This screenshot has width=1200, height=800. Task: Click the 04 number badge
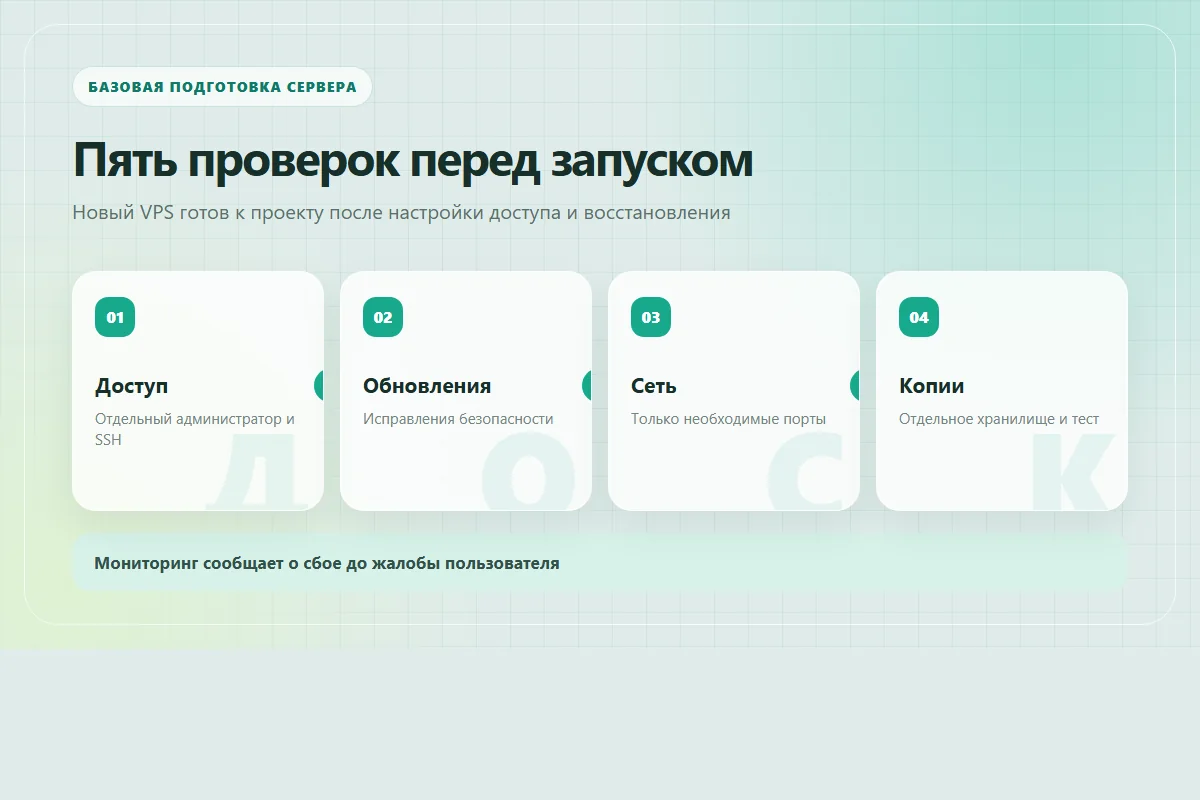[919, 317]
